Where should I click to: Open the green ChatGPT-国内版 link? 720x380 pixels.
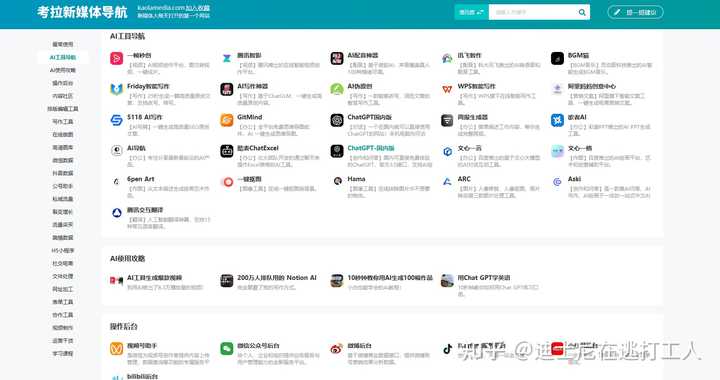coord(371,148)
